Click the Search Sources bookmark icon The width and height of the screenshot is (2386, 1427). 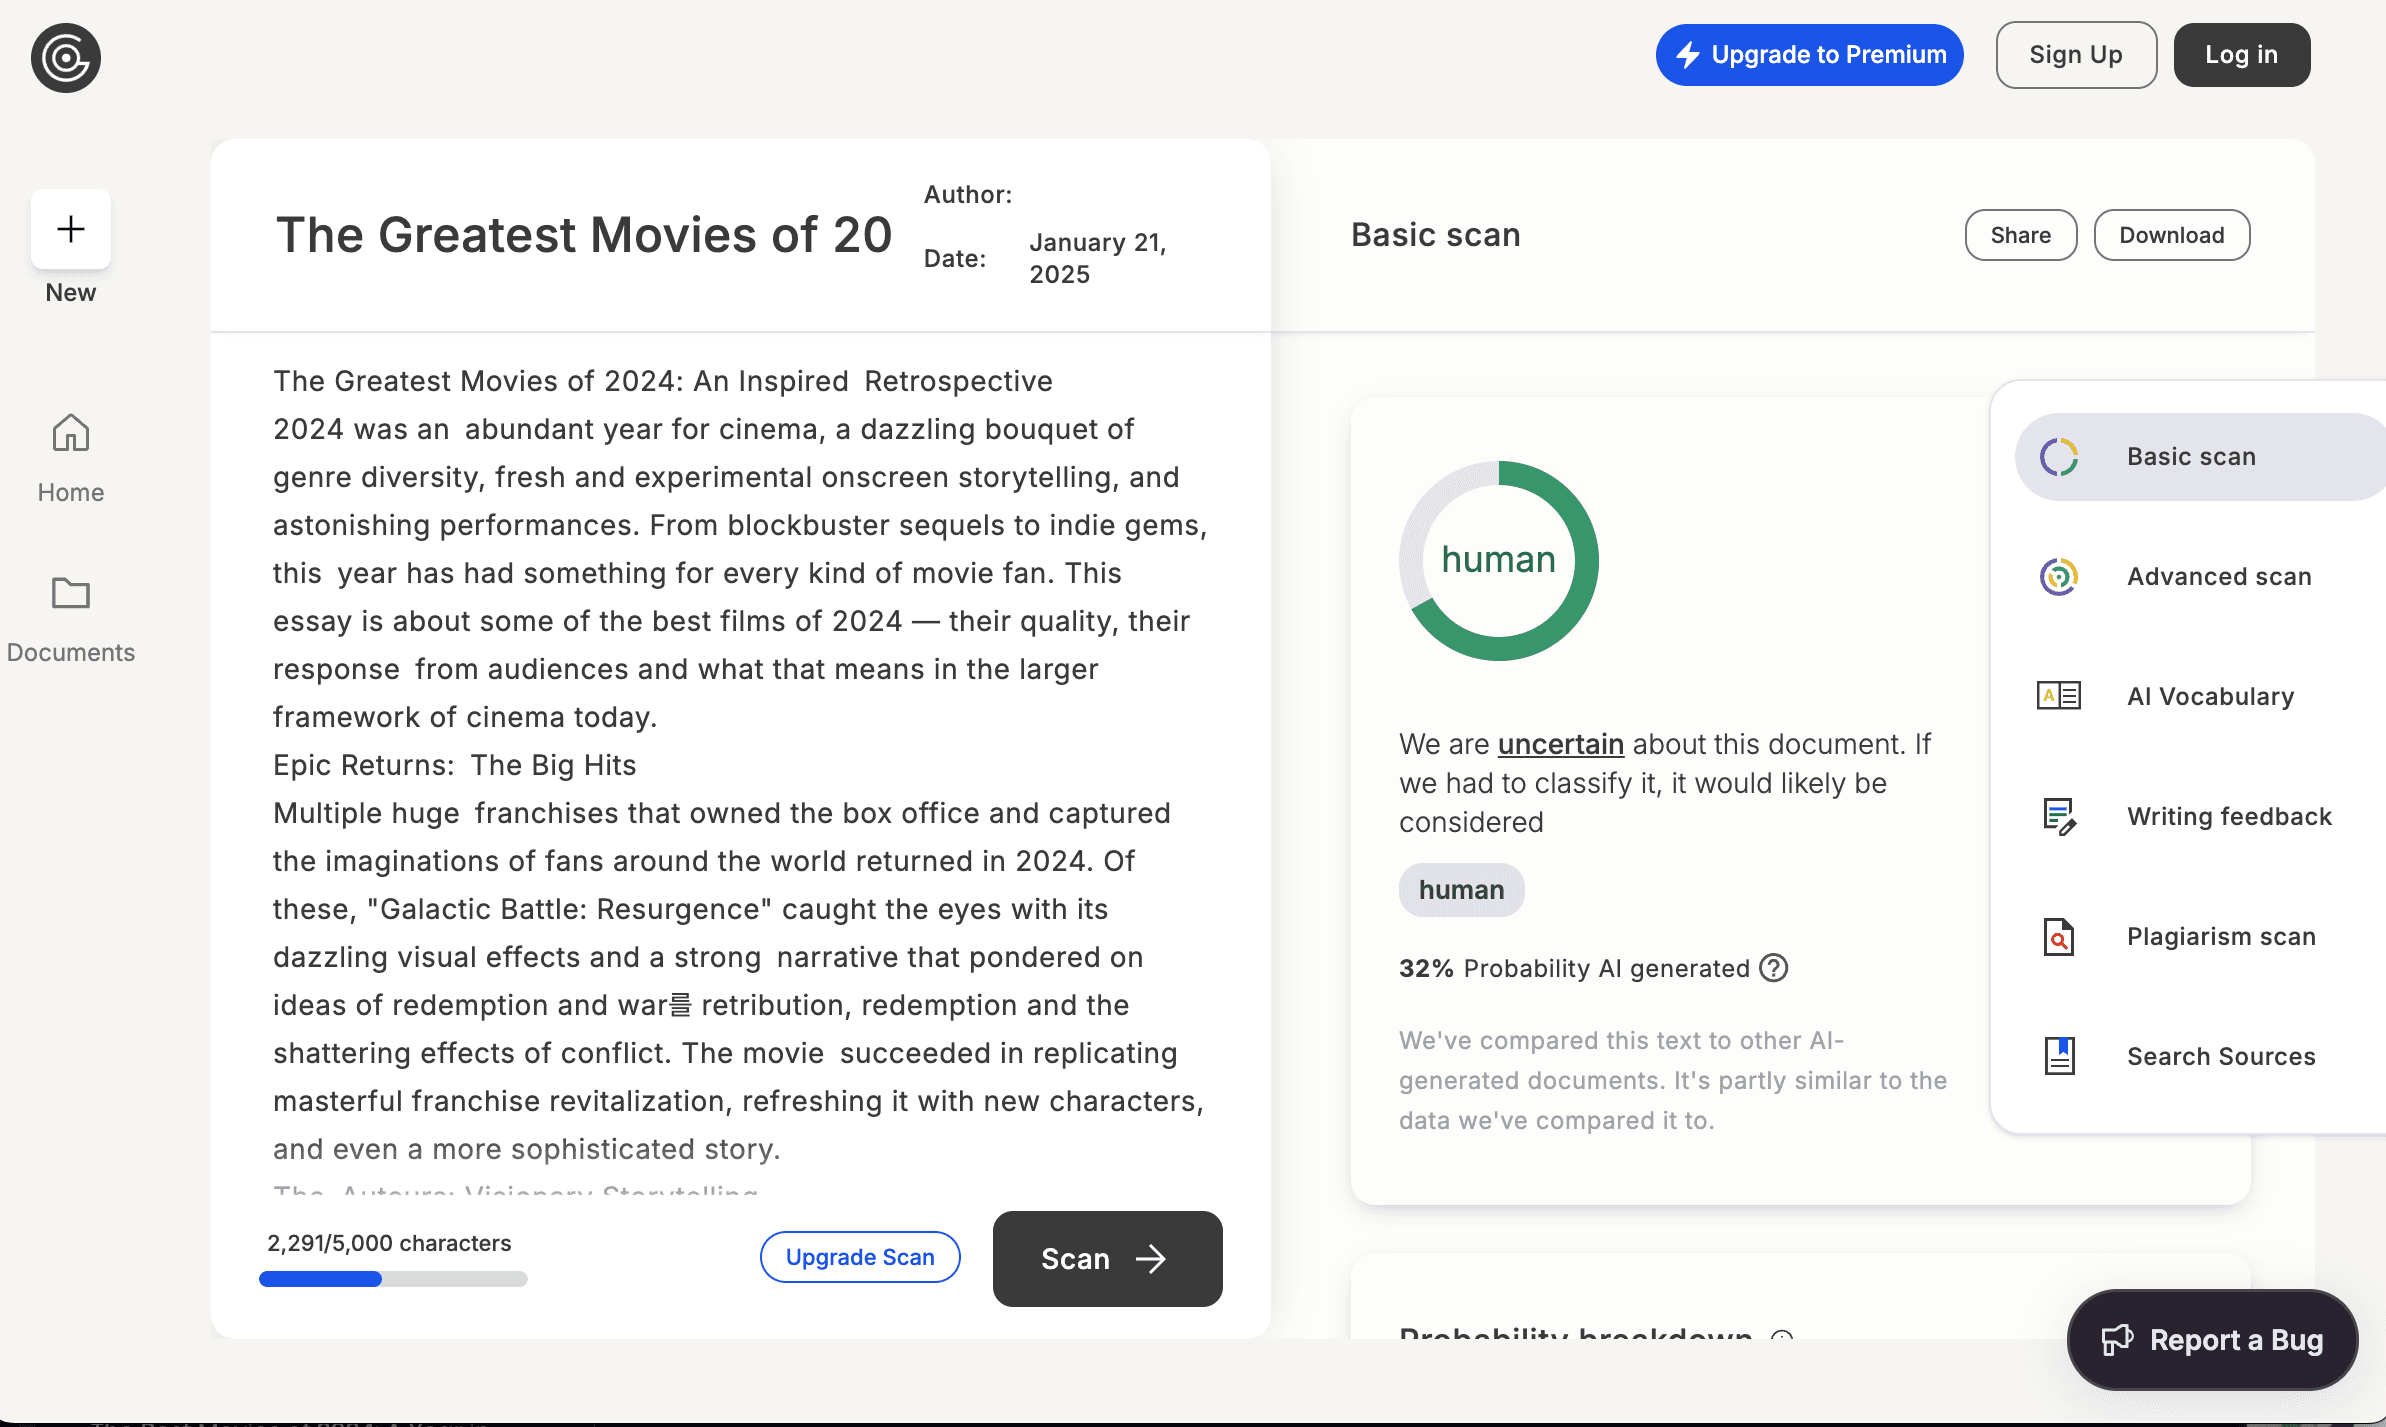point(2058,1056)
